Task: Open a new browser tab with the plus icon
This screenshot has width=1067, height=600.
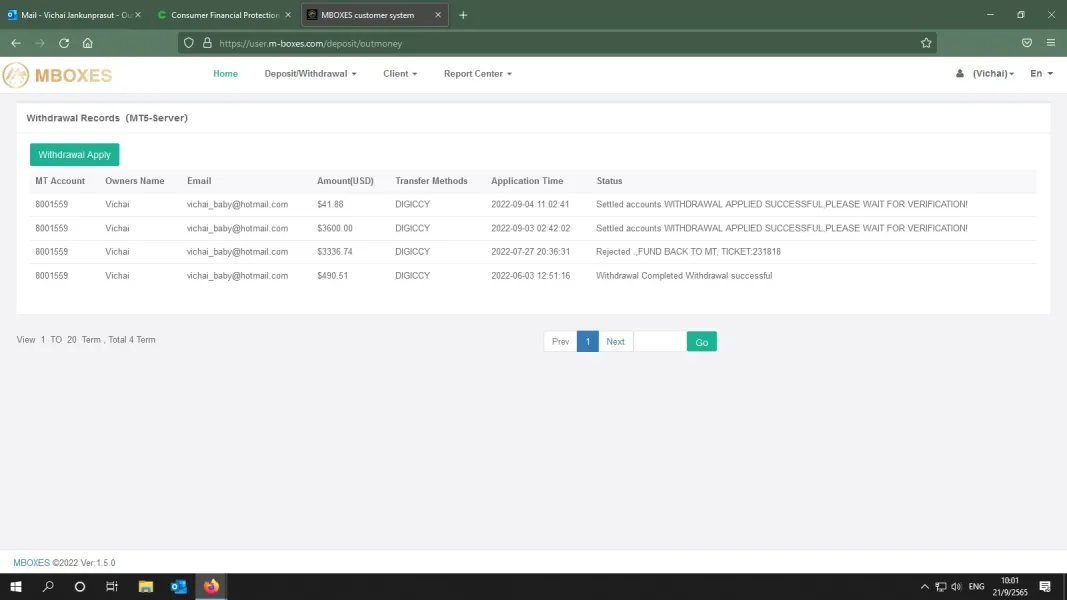Action: click(463, 15)
